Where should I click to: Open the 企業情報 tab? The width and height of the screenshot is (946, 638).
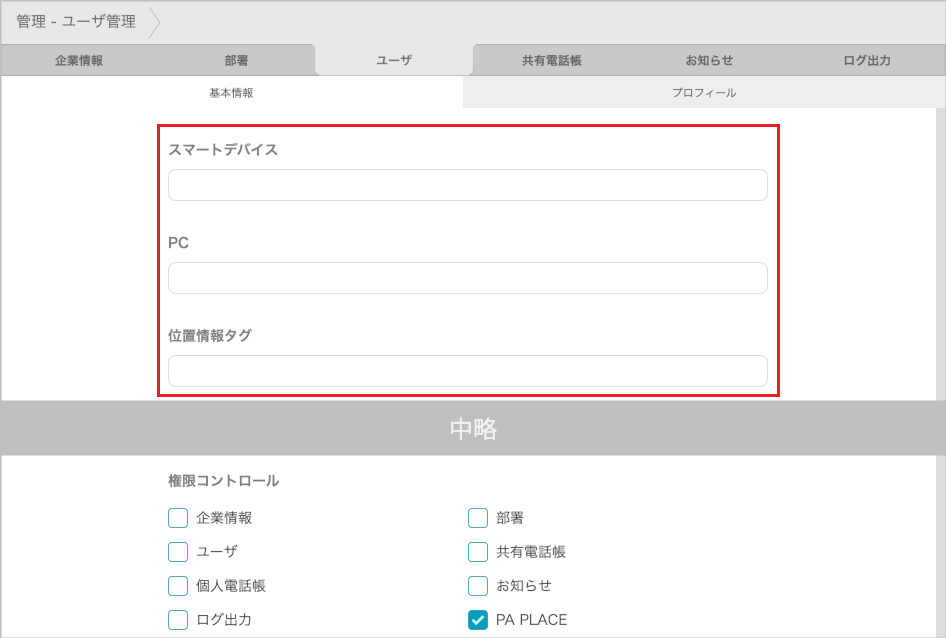(79, 60)
